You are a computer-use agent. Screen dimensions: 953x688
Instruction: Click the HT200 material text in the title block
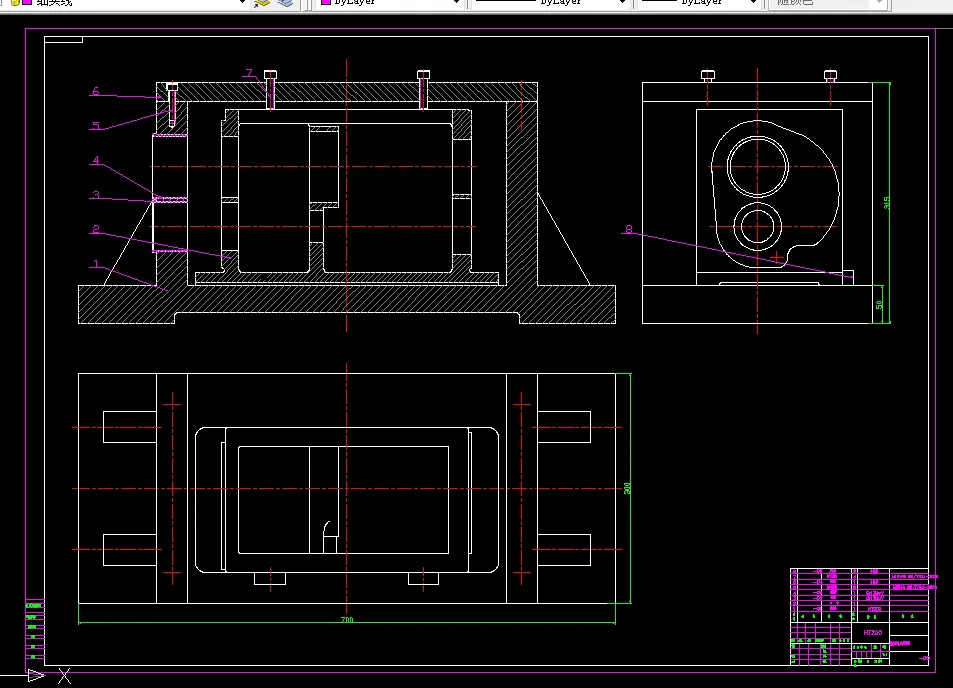coord(873,633)
